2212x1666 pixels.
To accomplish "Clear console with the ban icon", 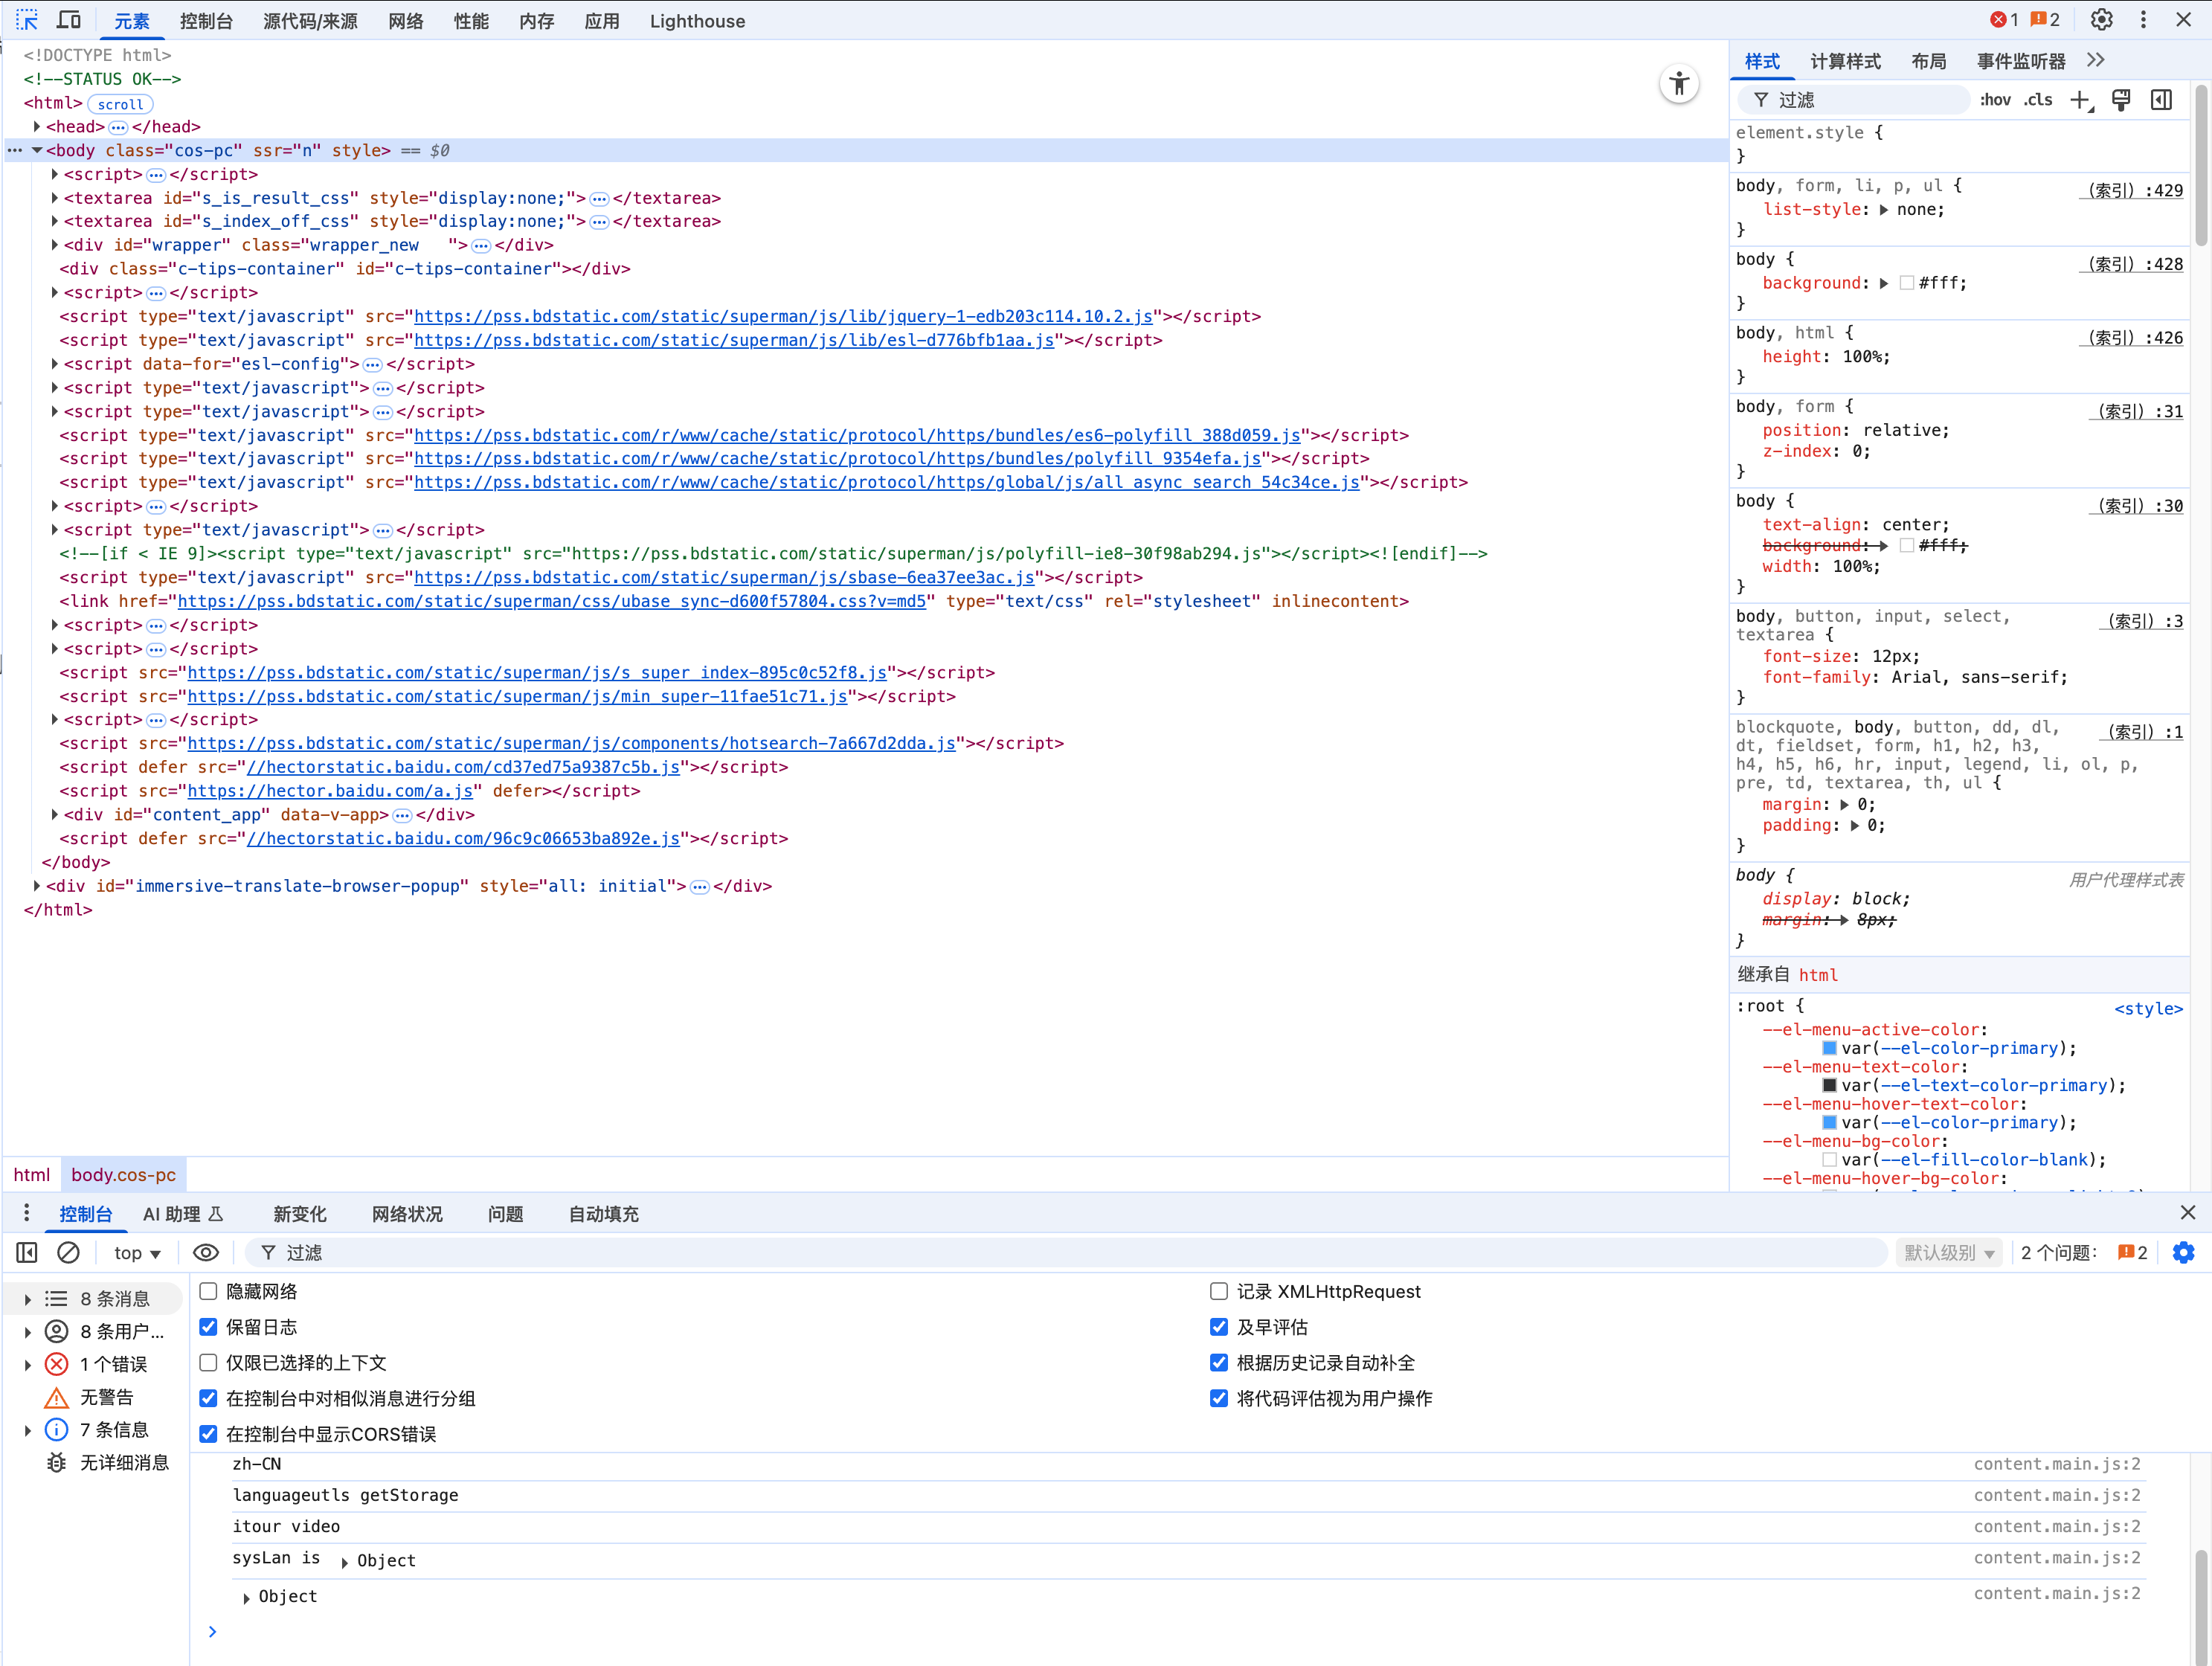I will [68, 1253].
